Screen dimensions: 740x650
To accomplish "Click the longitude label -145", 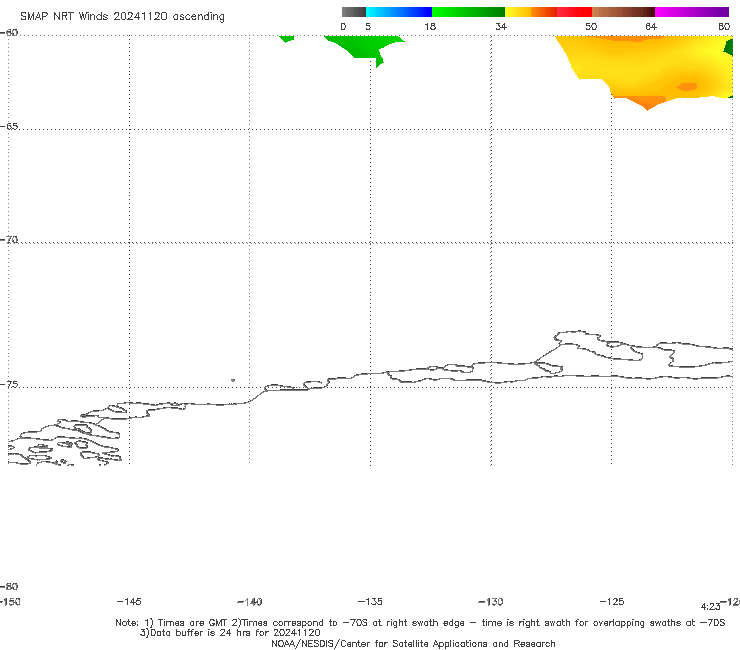I will click(129, 601).
